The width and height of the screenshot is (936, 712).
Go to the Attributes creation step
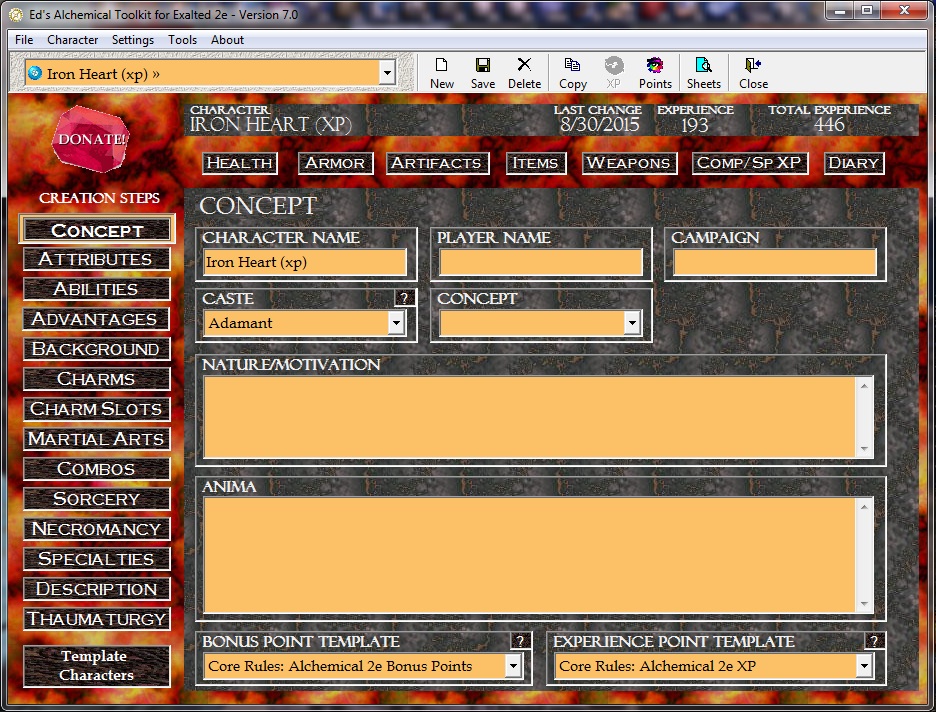point(97,259)
